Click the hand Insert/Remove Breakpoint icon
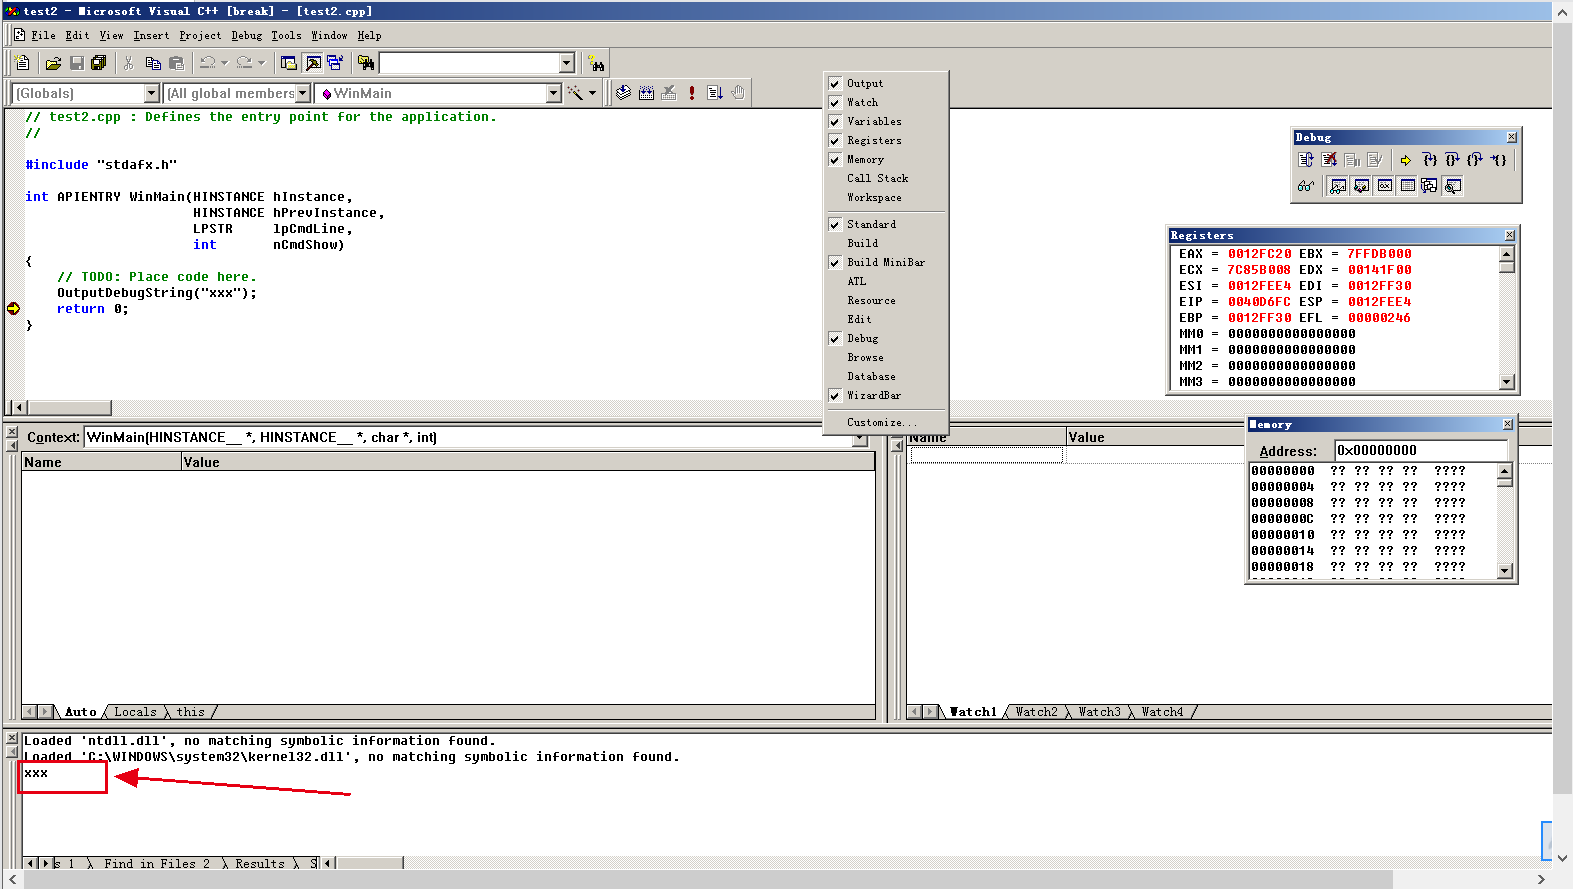 point(738,93)
